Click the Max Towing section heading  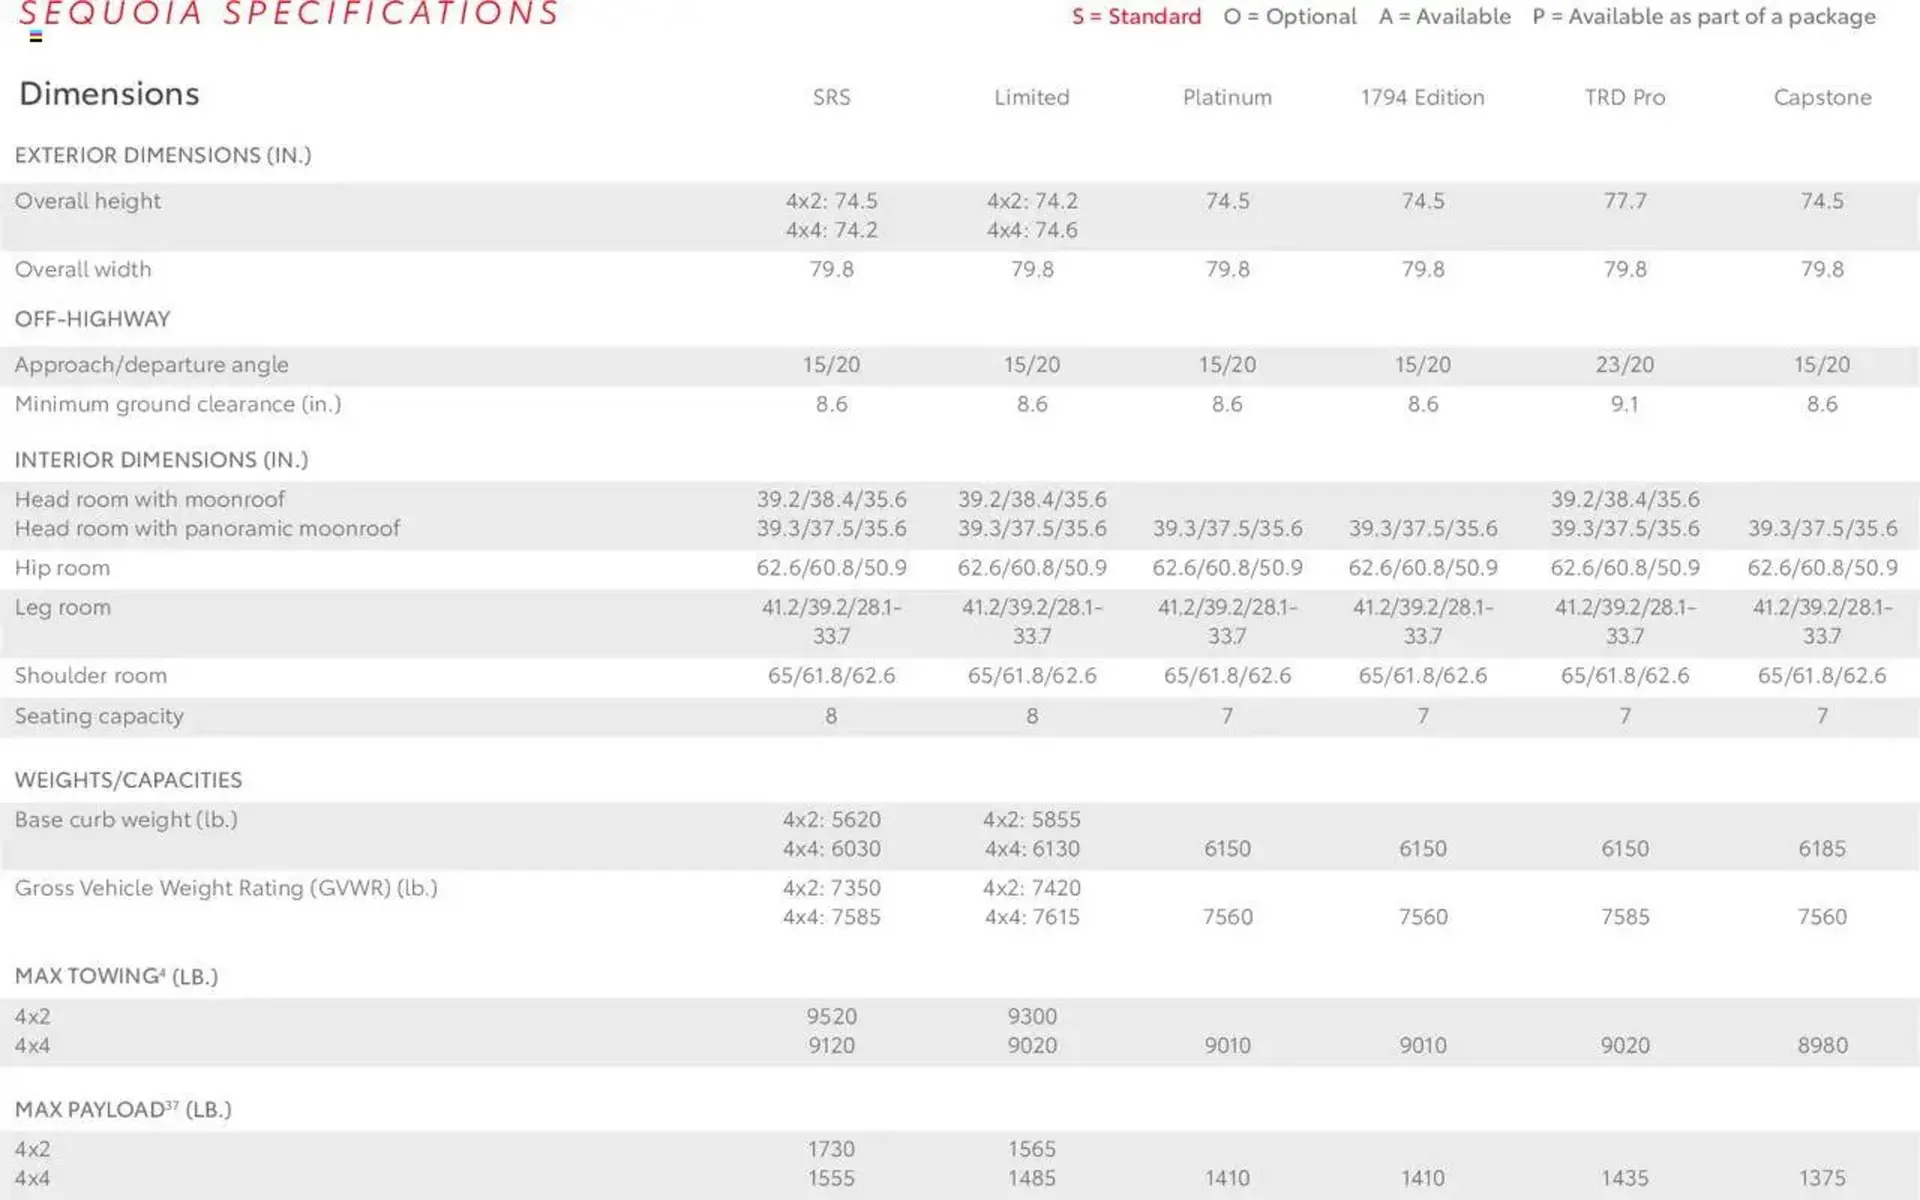pos(116,976)
